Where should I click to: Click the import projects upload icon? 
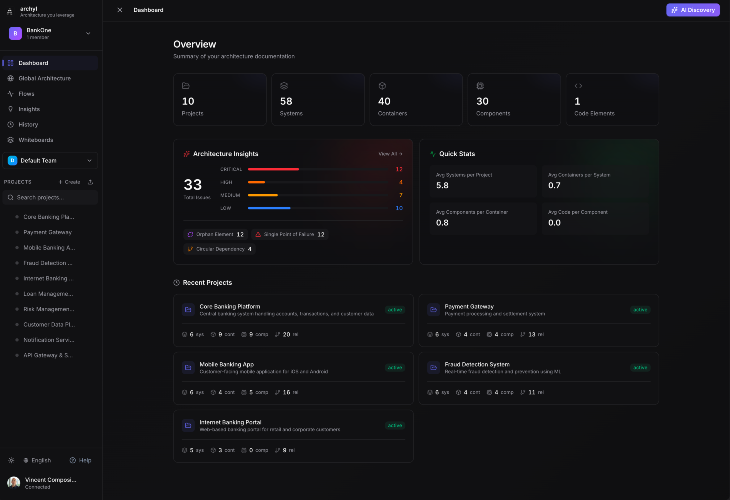pos(91,182)
